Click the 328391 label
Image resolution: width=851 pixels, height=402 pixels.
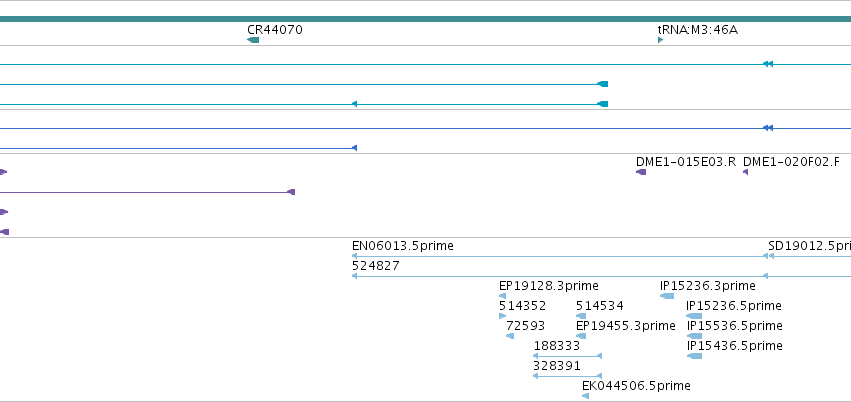click(557, 366)
